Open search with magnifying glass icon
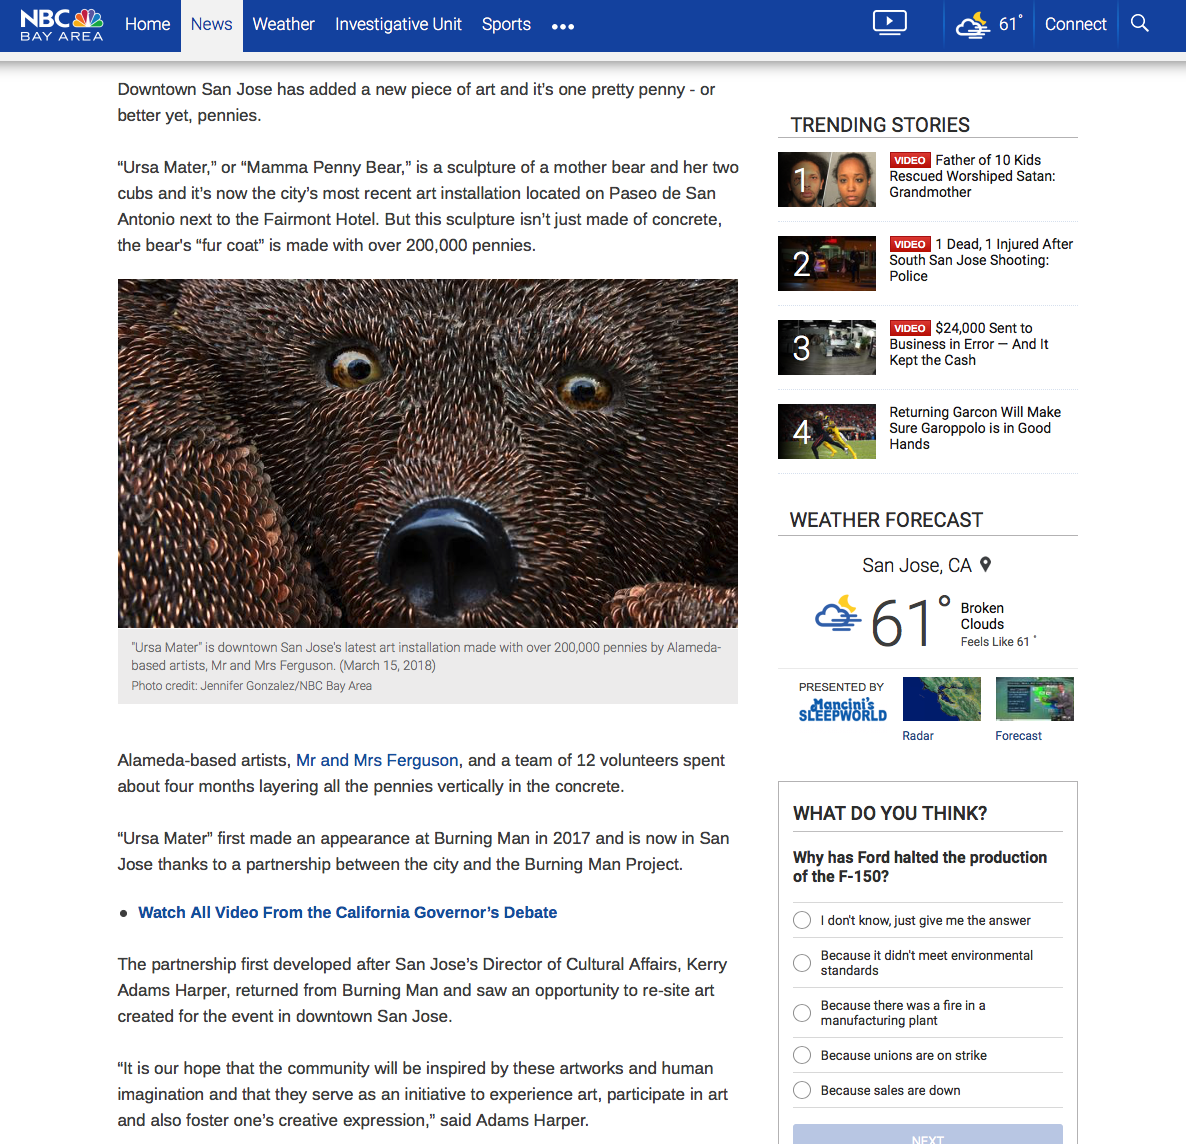This screenshot has height=1144, width=1186. pos(1139,23)
